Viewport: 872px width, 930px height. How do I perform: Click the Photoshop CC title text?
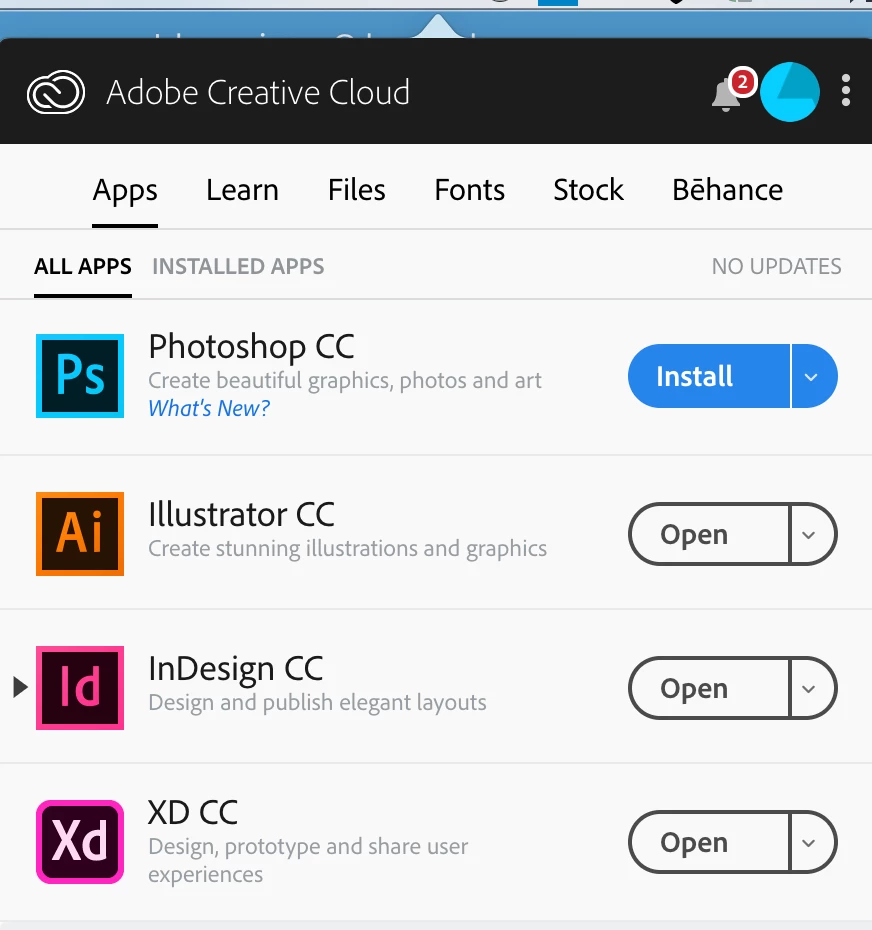pyautogui.click(x=252, y=347)
